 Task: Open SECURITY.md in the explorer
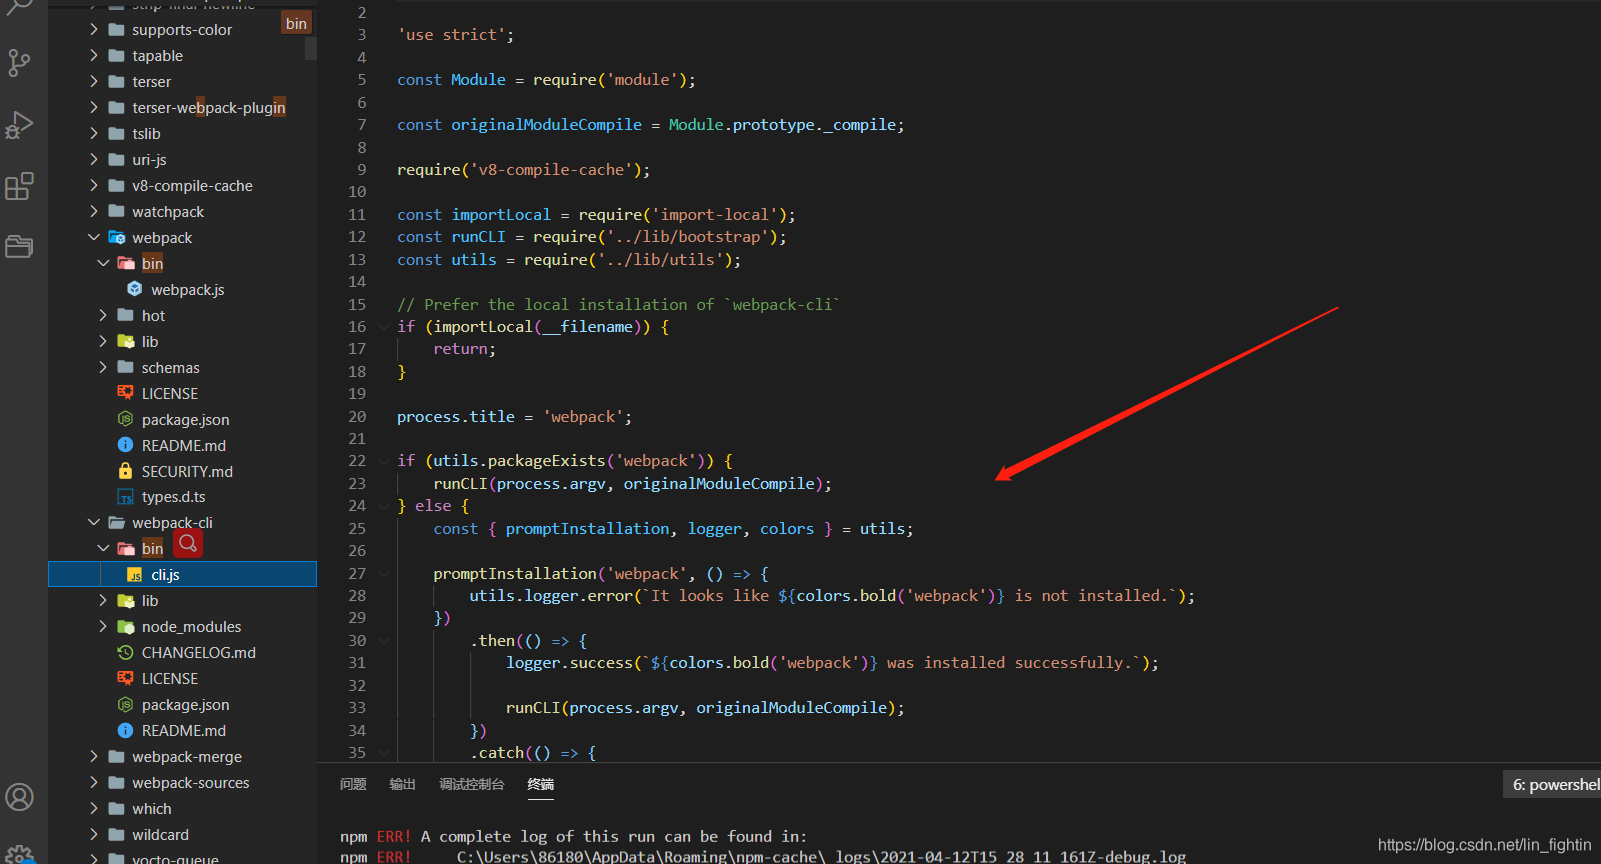[x=182, y=471]
